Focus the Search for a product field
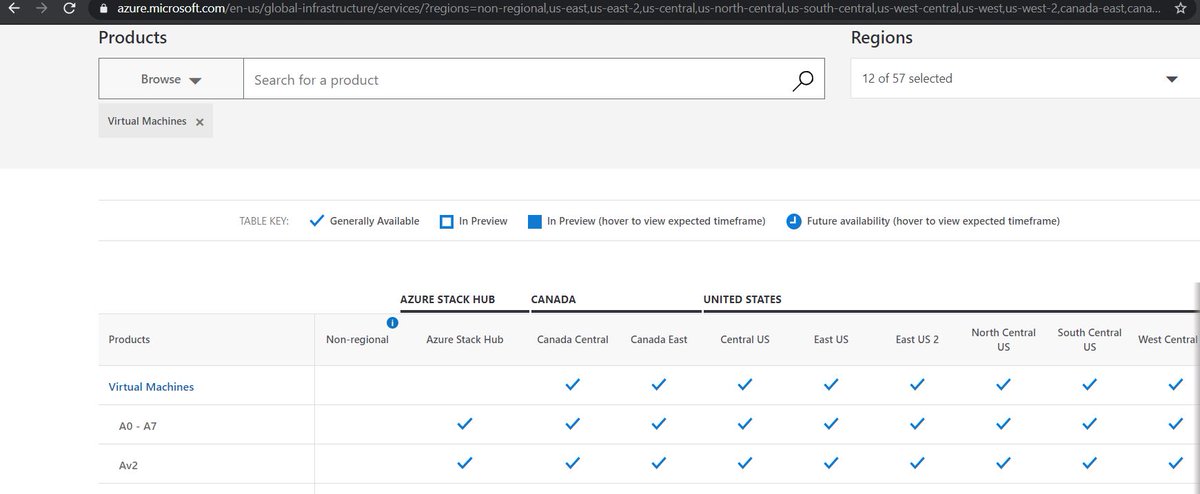This screenshot has width=1200, height=494. (534, 79)
